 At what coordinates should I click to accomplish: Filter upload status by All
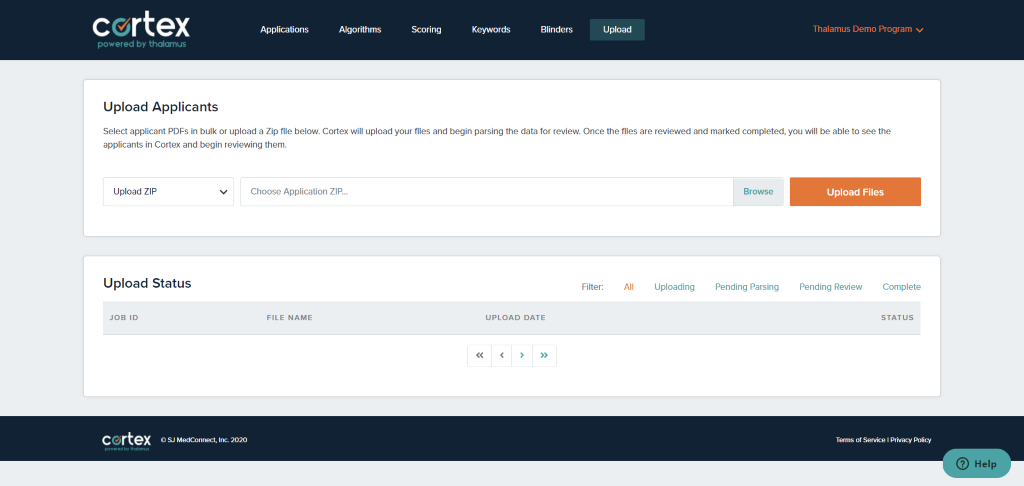(x=628, y=287)
